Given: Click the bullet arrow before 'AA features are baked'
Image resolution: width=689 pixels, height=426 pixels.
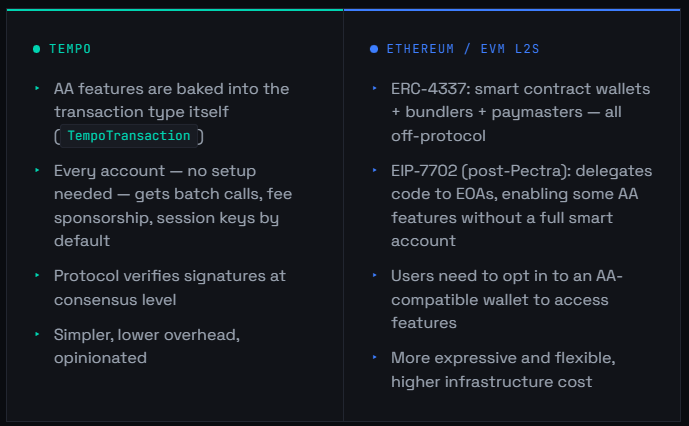Looking at the screenshot, I should pos(37,89).
